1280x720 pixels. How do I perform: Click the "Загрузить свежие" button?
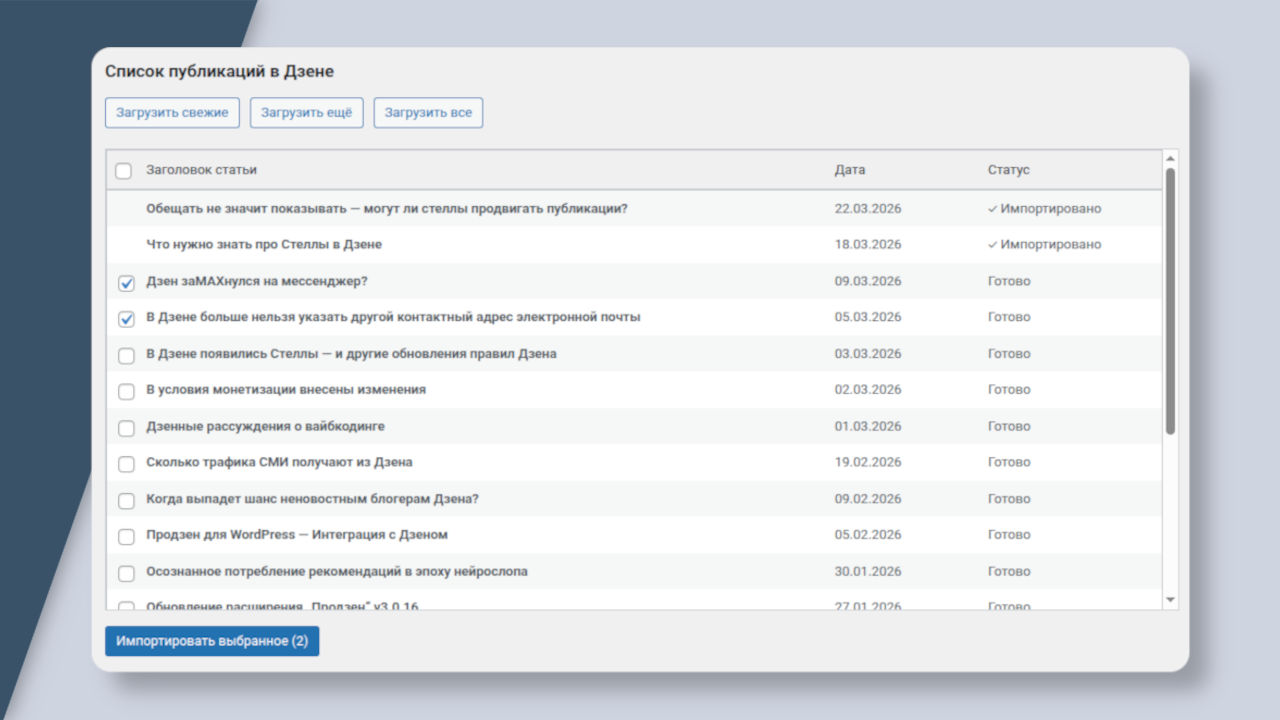coord(172,113)
